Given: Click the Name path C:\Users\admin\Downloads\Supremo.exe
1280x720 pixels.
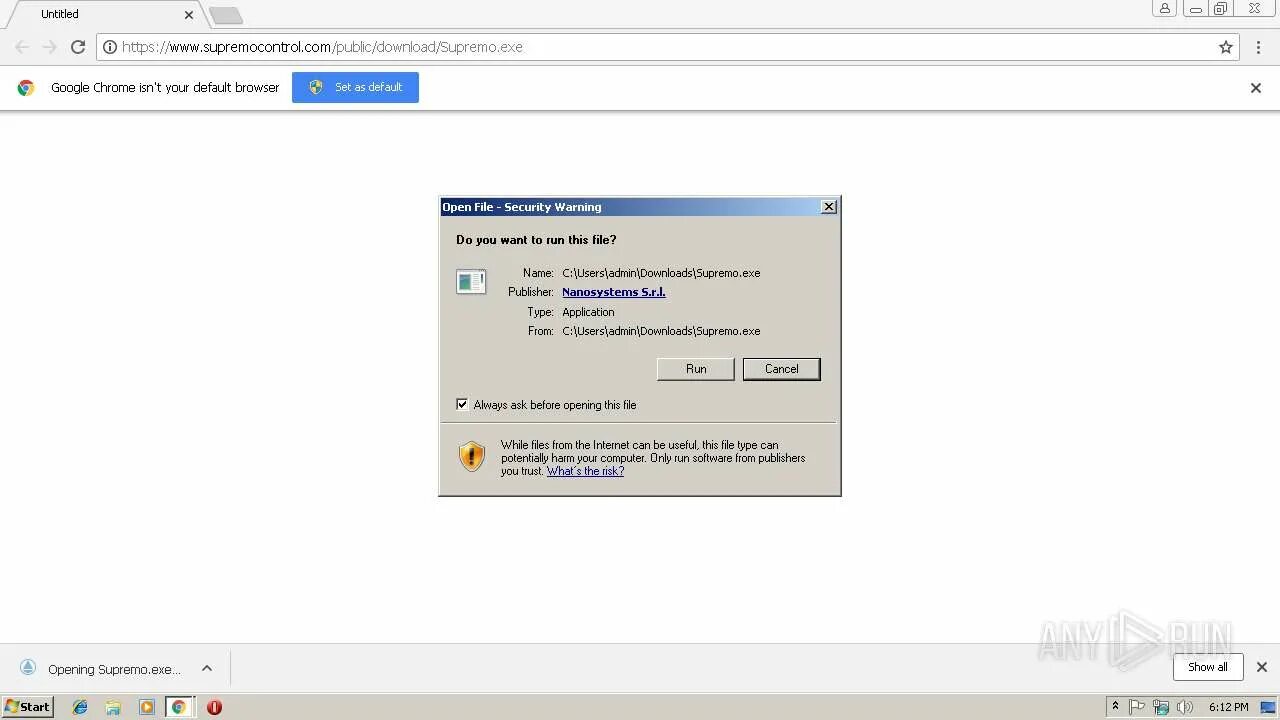Looking at the screenshot, I should pyautogui.click(x=661, y=273).
